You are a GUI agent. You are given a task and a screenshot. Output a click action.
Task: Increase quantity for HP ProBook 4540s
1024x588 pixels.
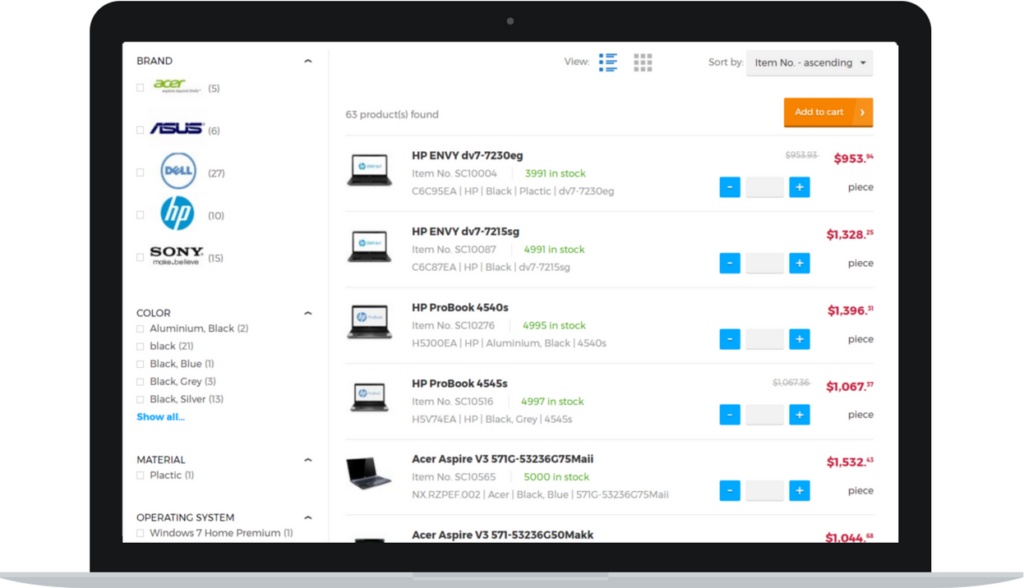(799, 339)
